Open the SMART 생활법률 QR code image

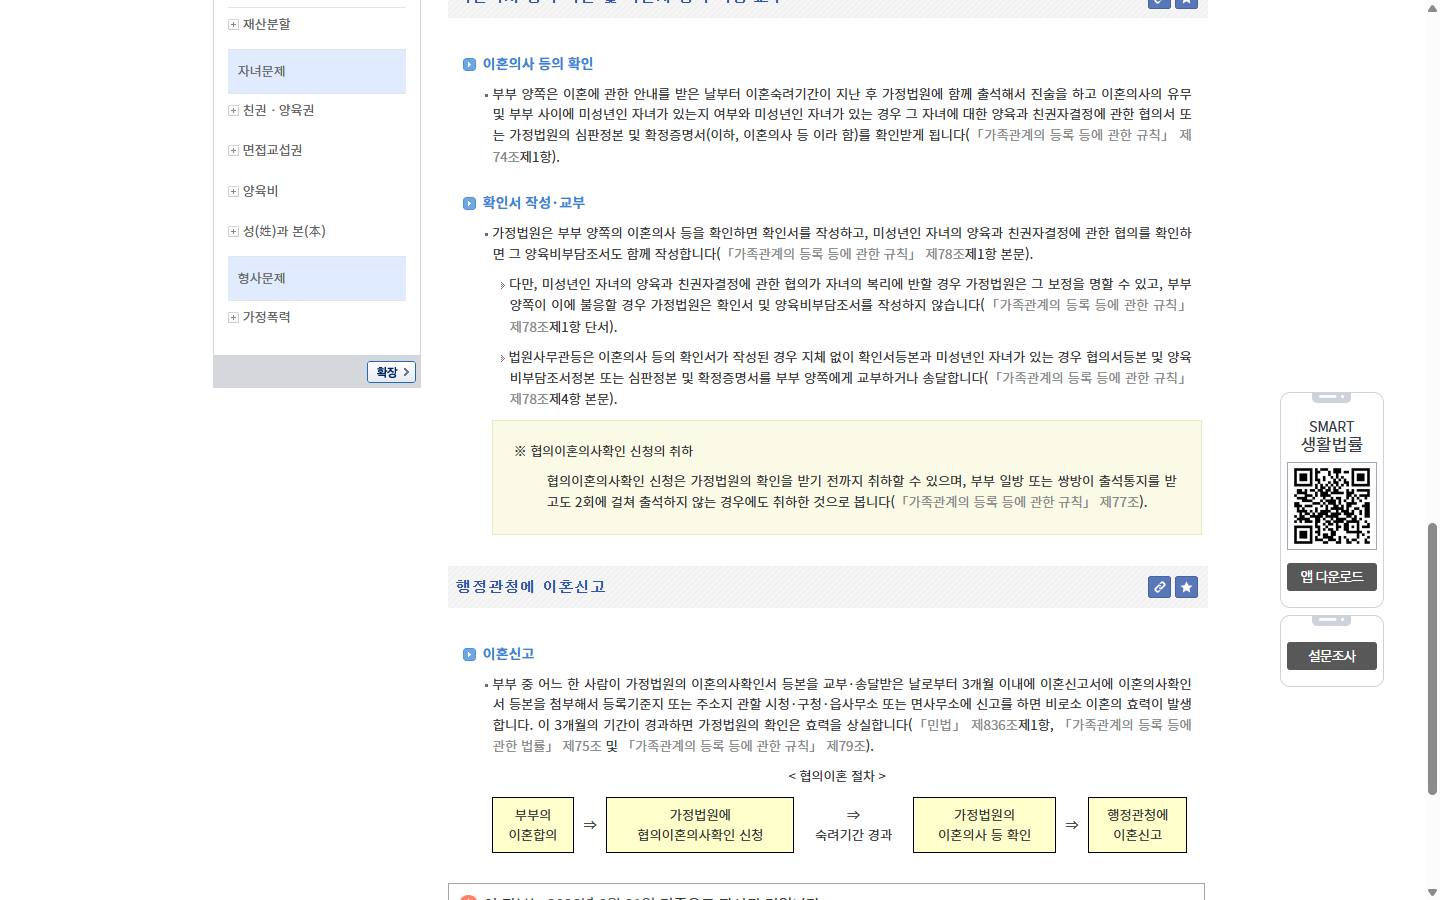1332,505
